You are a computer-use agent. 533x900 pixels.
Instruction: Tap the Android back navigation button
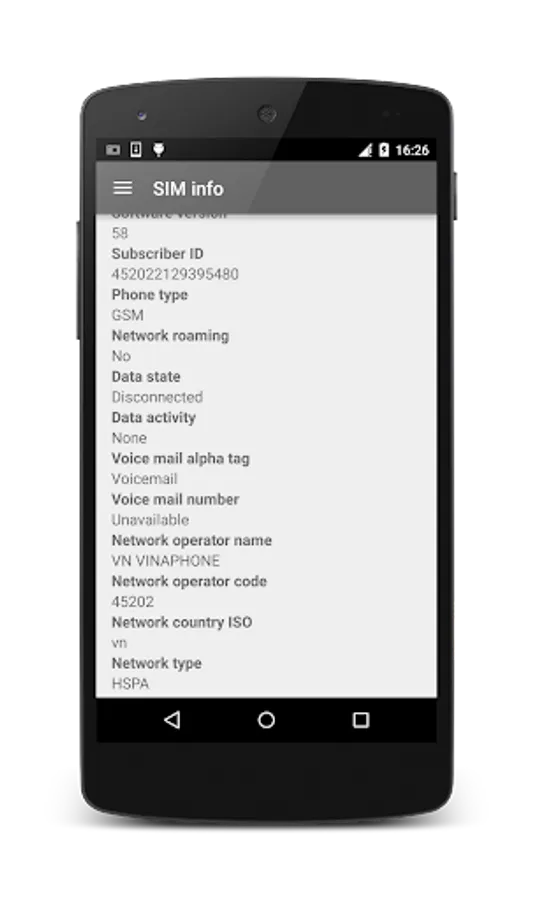click(x=172, y=719)
